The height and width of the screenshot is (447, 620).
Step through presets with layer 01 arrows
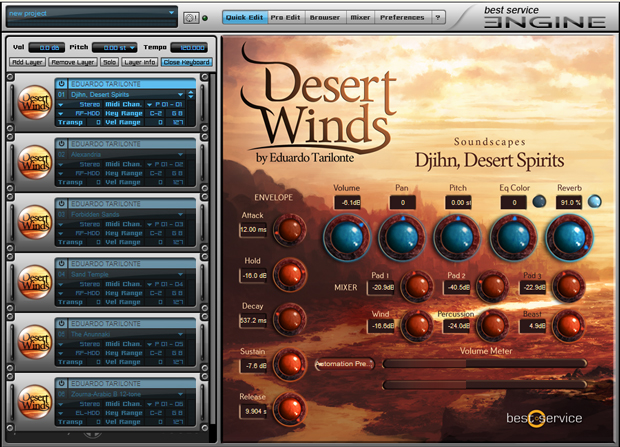pos(191,95)
